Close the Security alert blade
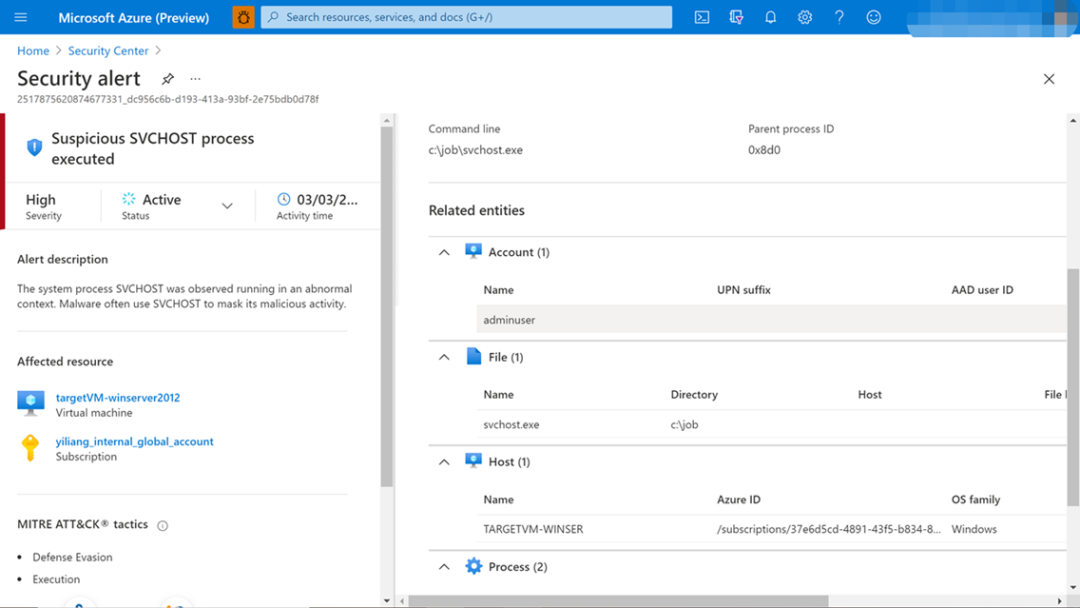Viewport: 1080px width, 608px height. 1049,79
